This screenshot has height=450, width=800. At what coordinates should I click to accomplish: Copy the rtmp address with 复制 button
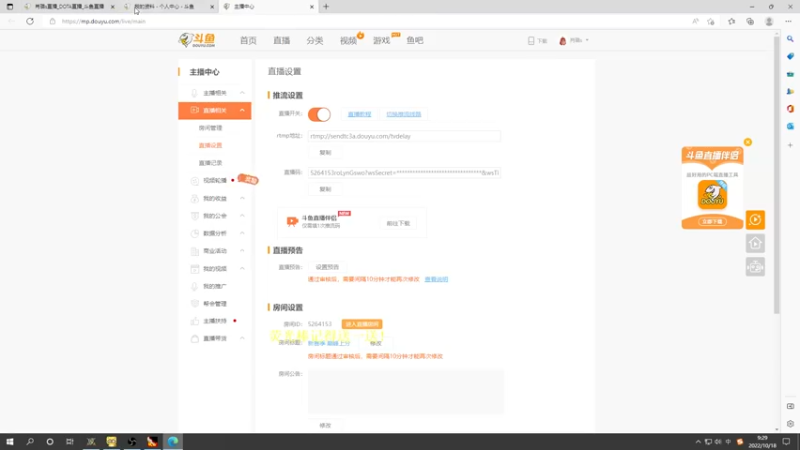[x=325, y=153]
